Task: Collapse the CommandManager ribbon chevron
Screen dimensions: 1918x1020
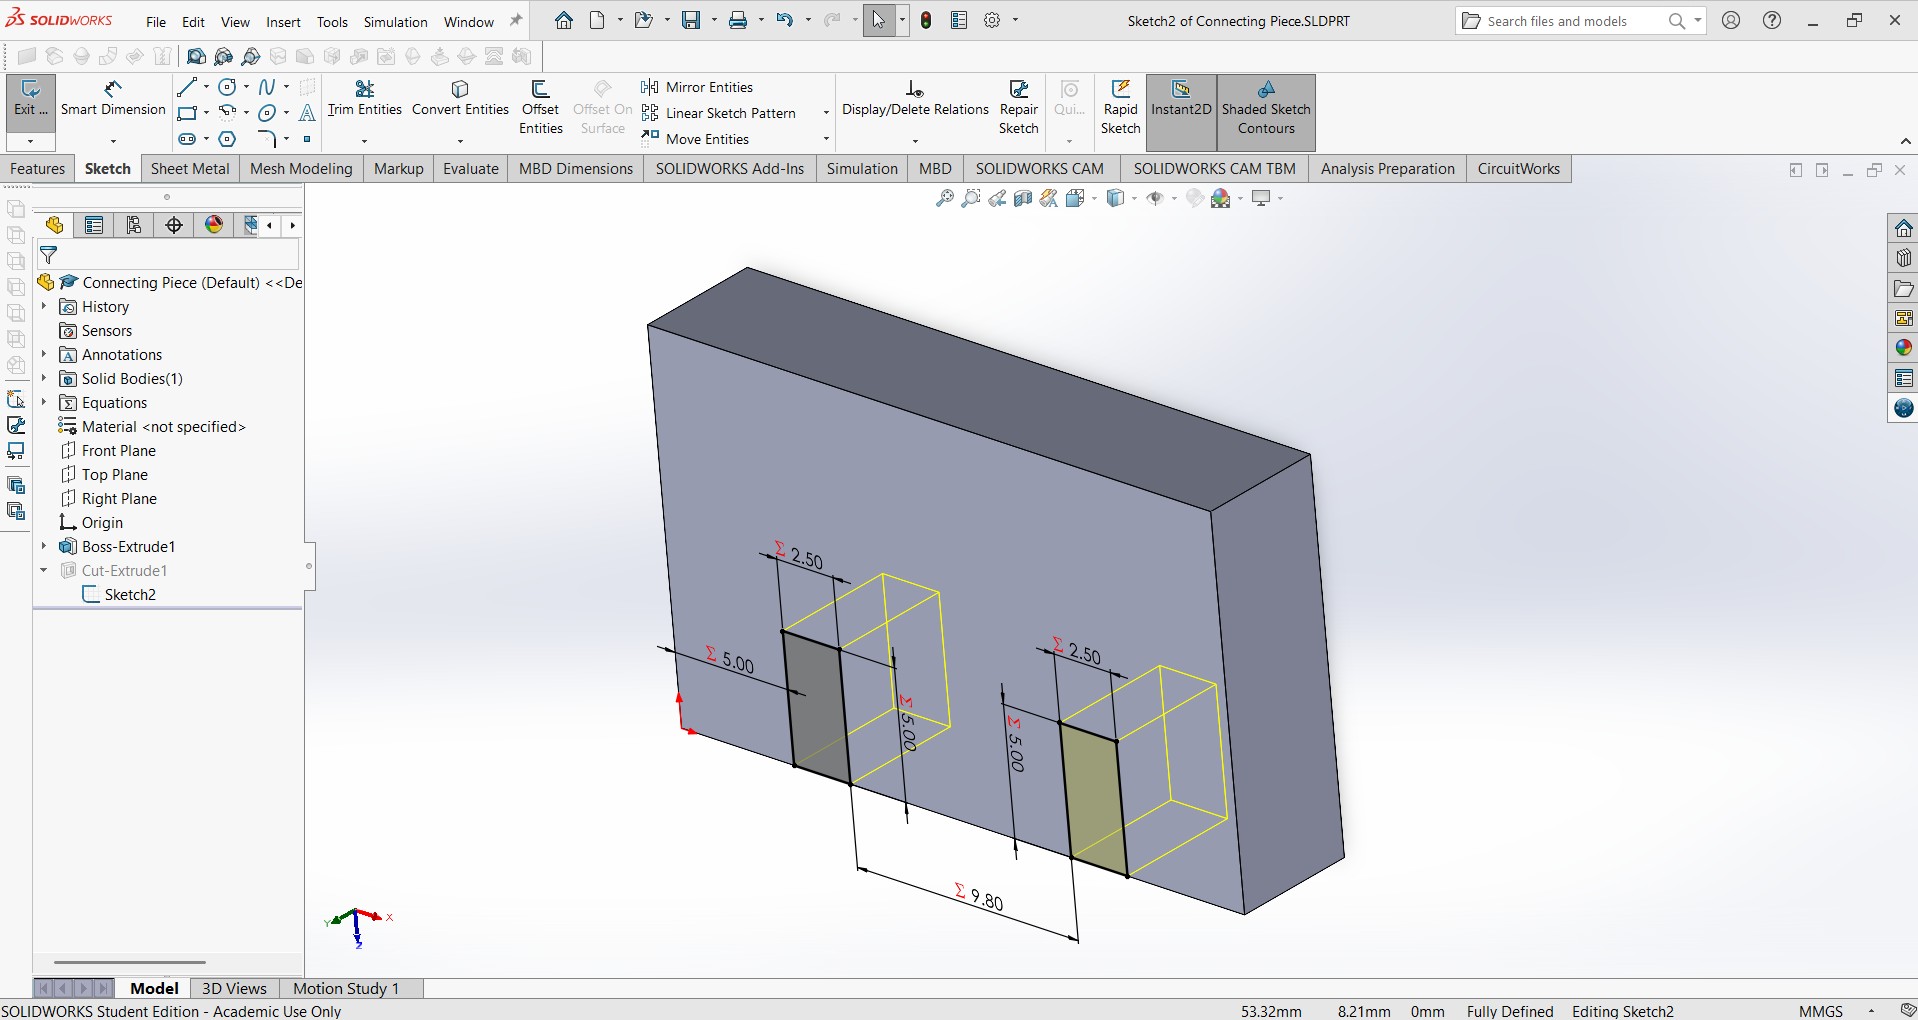Action: coord(1906,141)
